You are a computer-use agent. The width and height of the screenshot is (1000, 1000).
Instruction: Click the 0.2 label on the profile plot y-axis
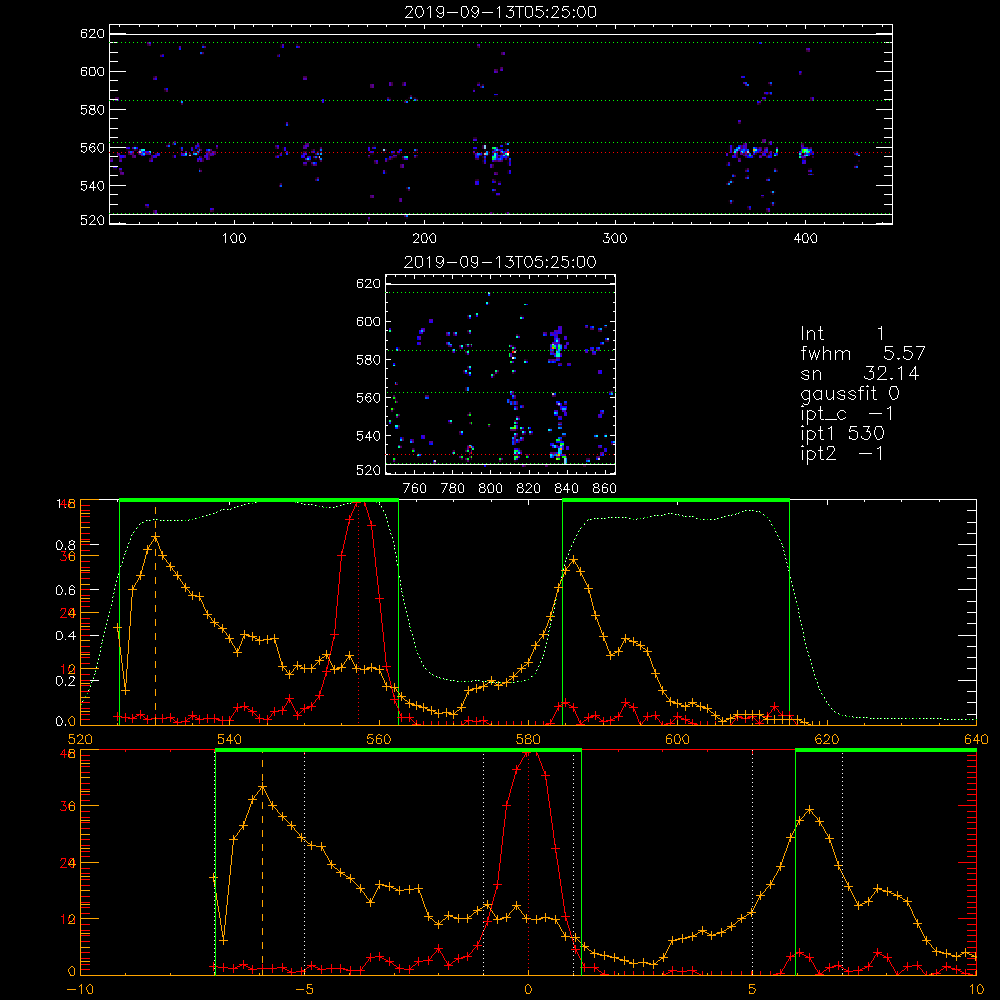66,681
